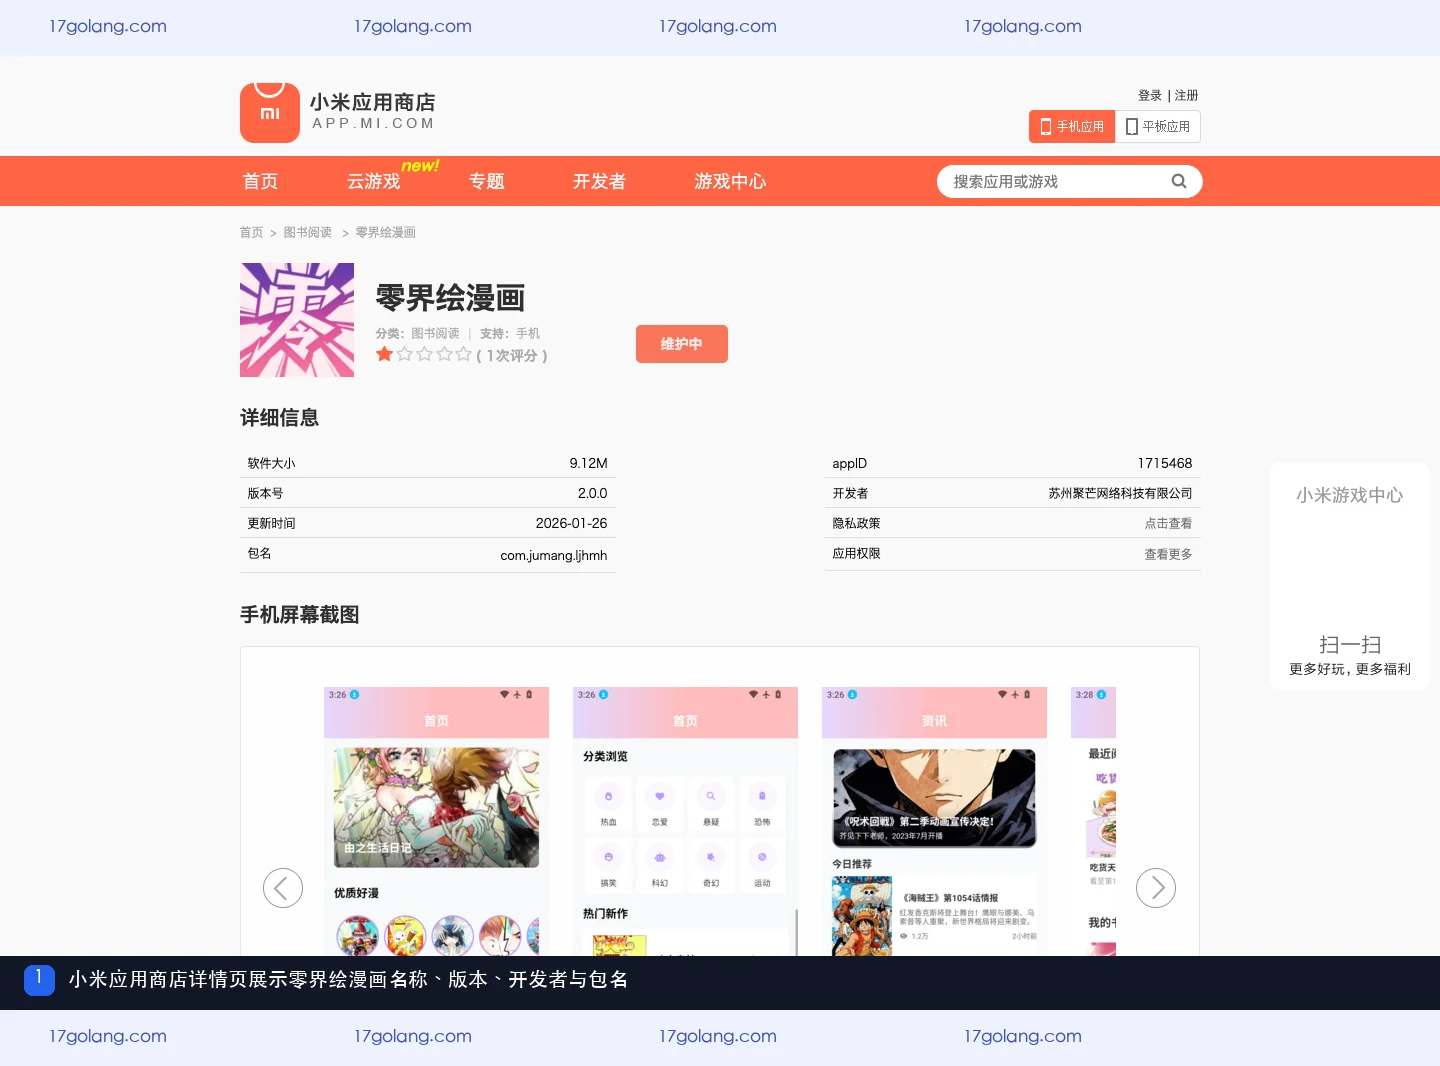Click the (1次评分) rating count text
This screenshot has height=1066, width=1440.
(512, 355)
